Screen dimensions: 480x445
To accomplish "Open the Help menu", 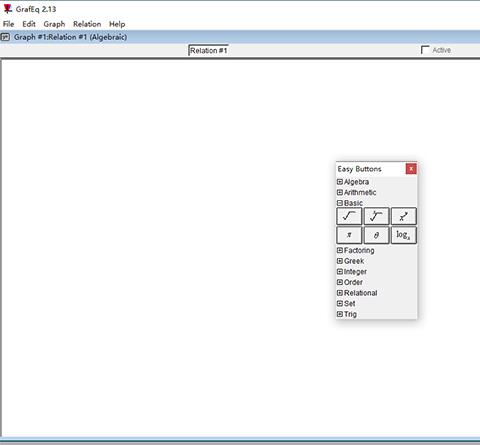I will pyautogui.click(x=117, y=24).
